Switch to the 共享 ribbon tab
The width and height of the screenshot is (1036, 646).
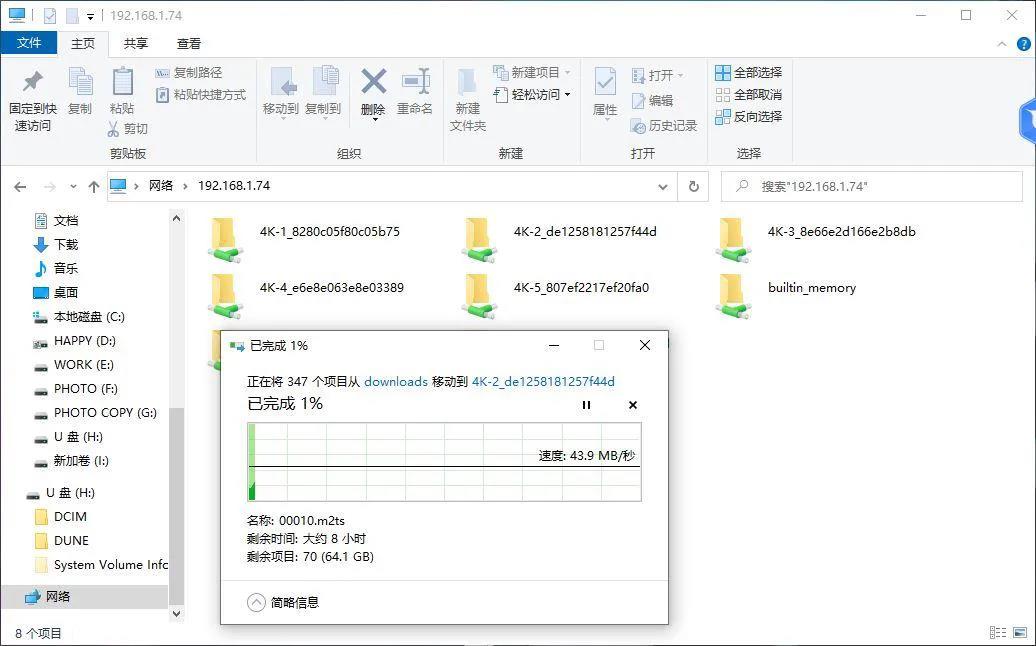(x=137, y=43)
